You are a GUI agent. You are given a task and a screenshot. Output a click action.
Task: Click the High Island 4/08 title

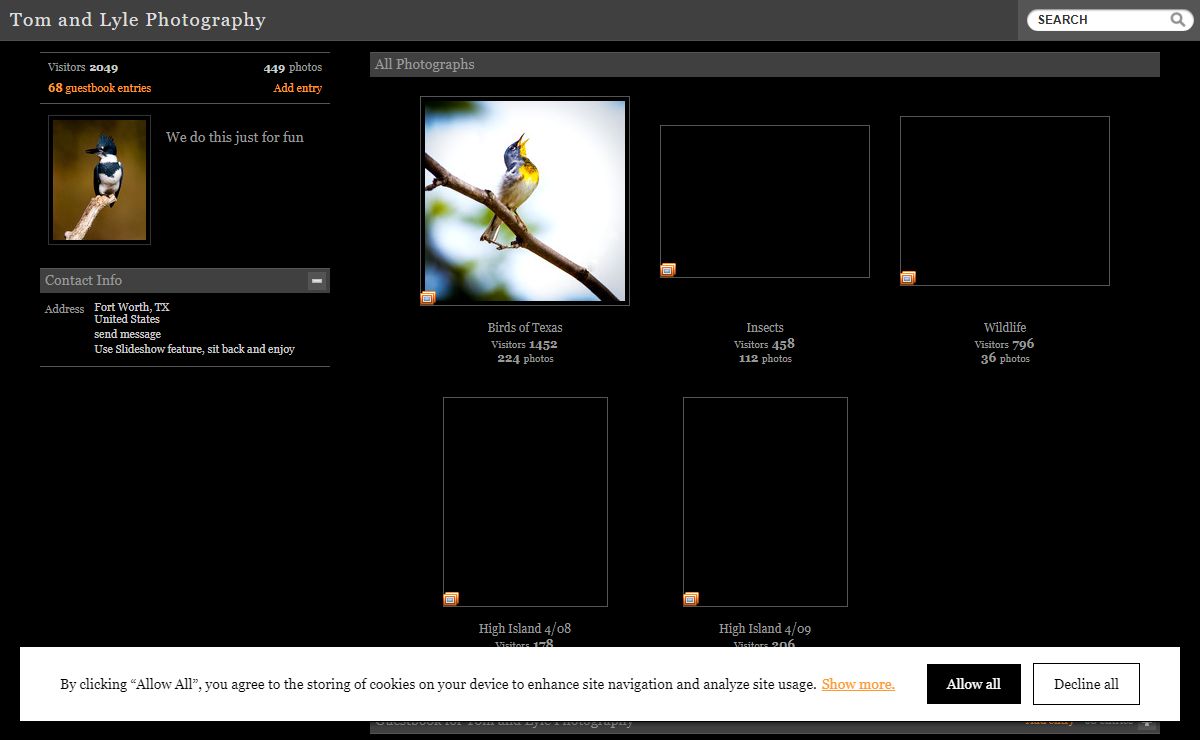coord(525,629)
